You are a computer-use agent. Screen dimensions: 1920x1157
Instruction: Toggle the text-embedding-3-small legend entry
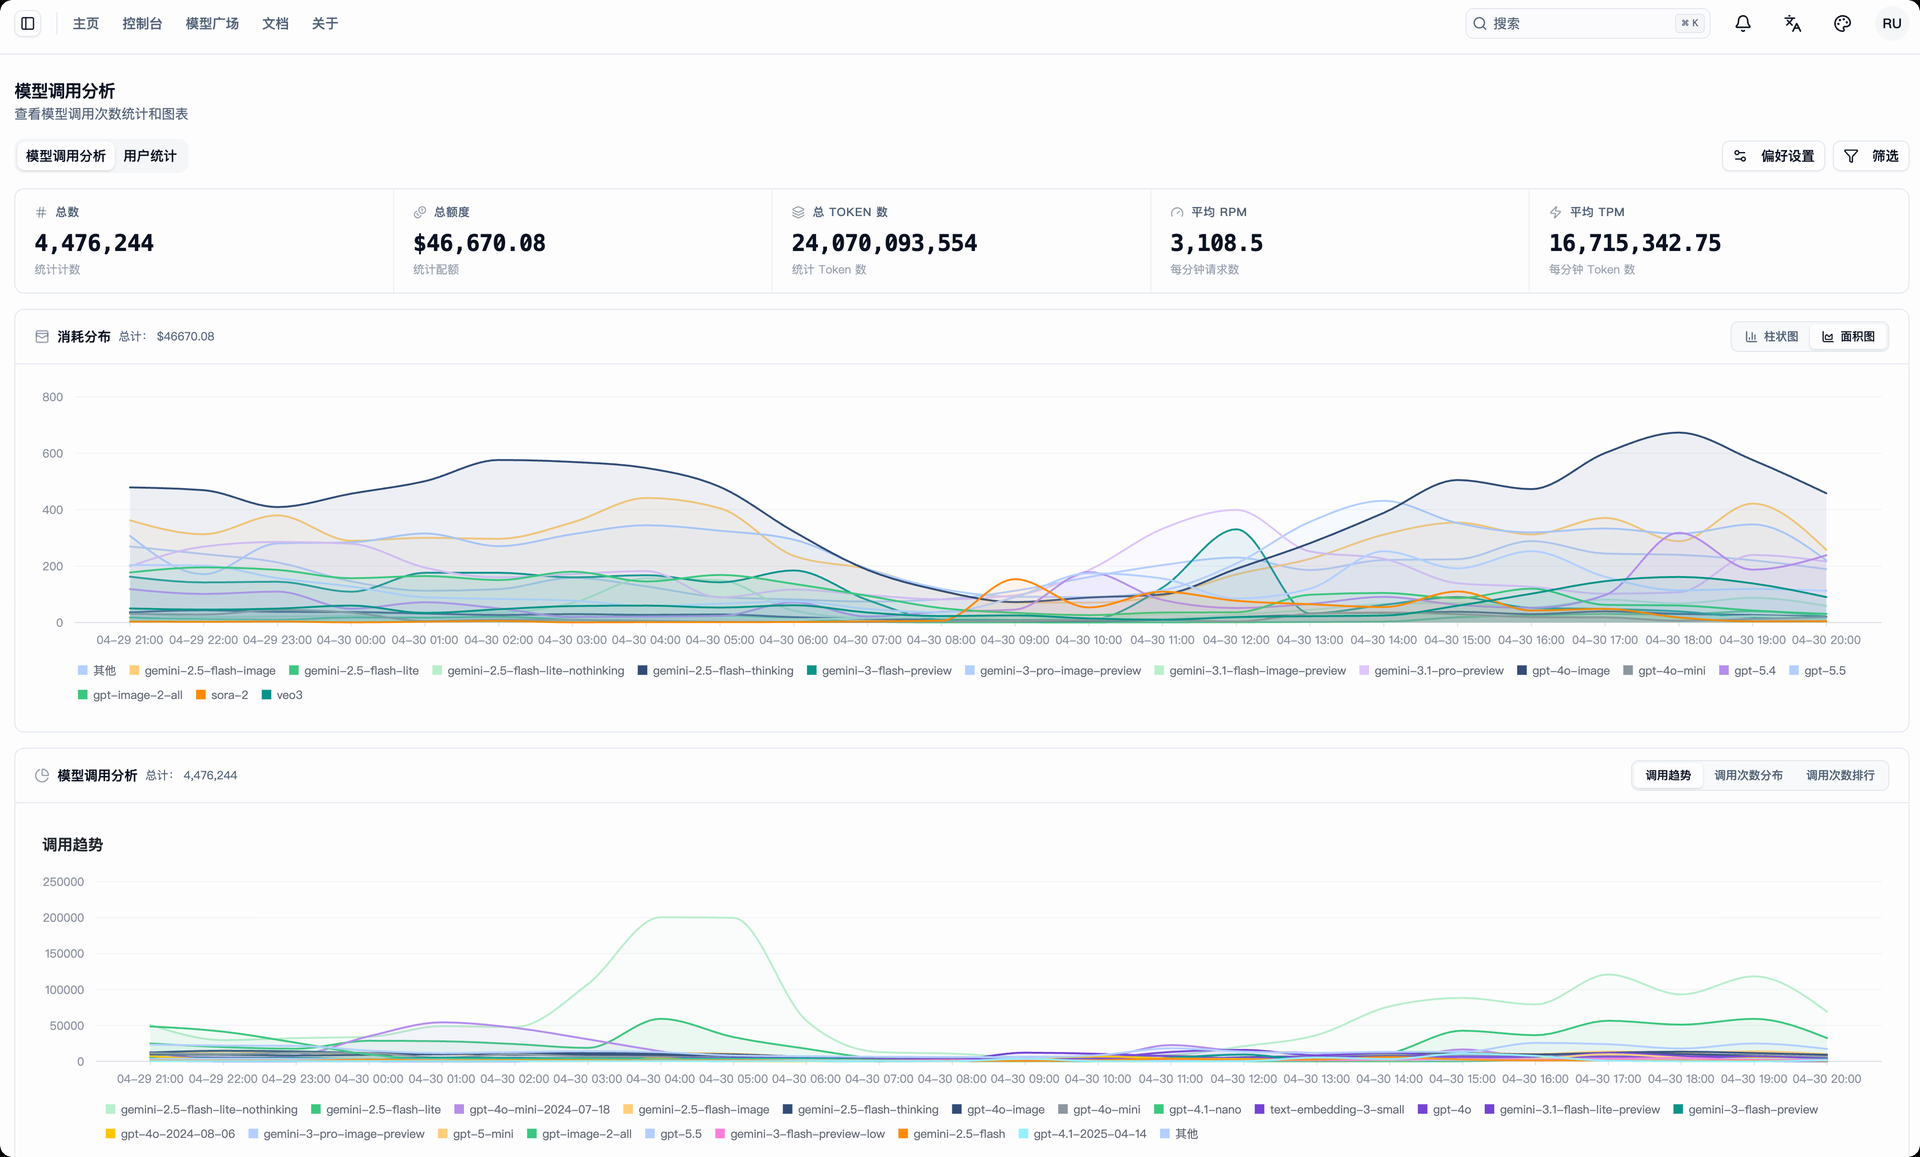click(x=1330, y=1110)
